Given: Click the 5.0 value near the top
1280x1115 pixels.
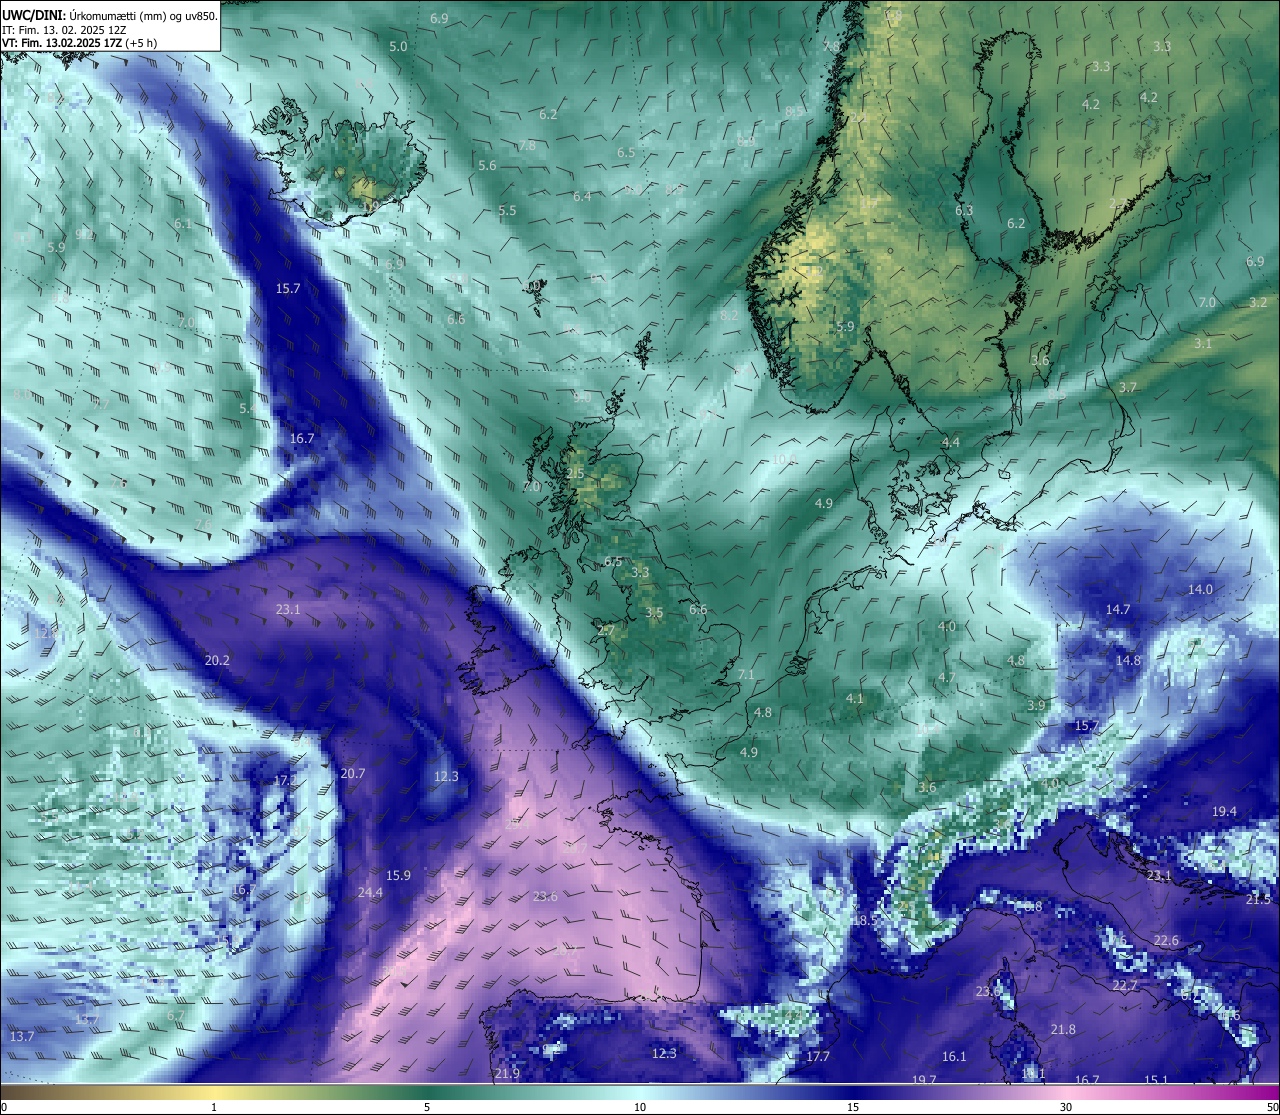Looking at the screenshot, I should coord(398,46).
